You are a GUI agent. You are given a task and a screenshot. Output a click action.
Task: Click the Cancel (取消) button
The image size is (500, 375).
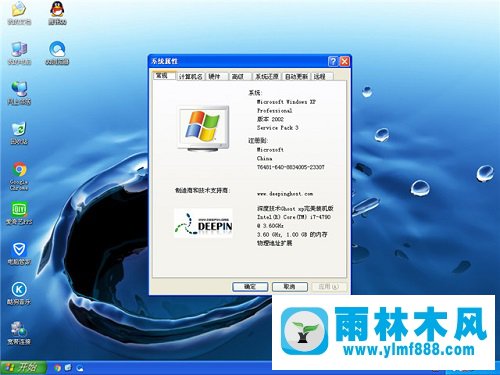(290, 287)
